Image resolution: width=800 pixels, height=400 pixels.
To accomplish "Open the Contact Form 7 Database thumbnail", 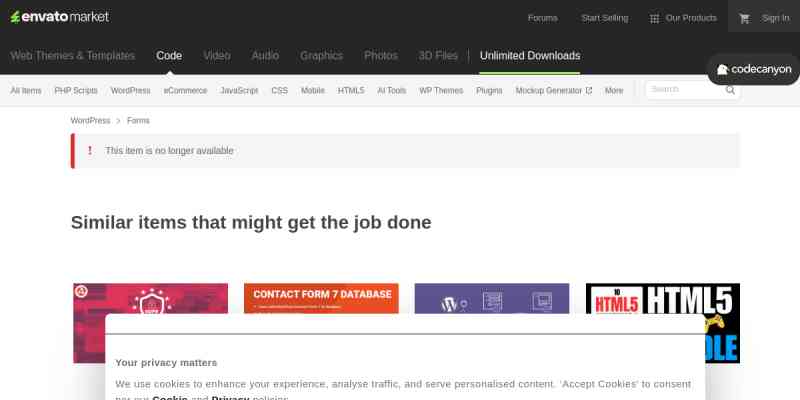I will [321, 298].
